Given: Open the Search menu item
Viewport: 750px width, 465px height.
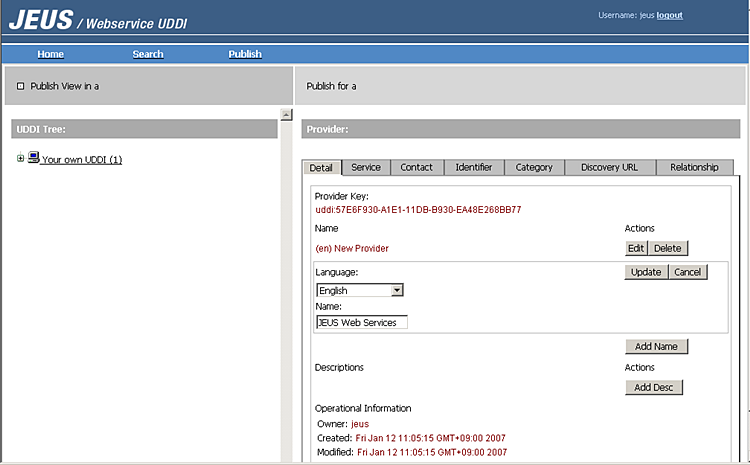Looking at the screenshot, I should click(x=148, y=54).
